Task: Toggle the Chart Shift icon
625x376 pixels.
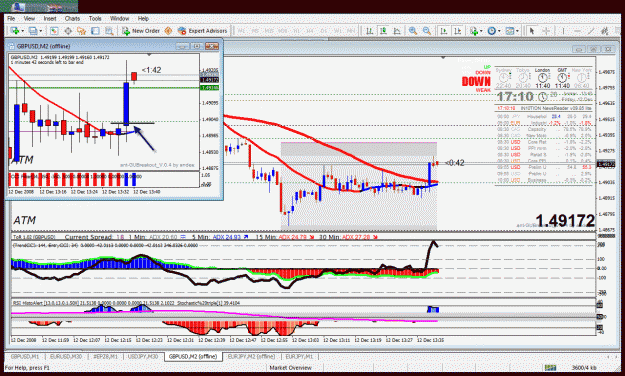Action: tap(457, 31)
